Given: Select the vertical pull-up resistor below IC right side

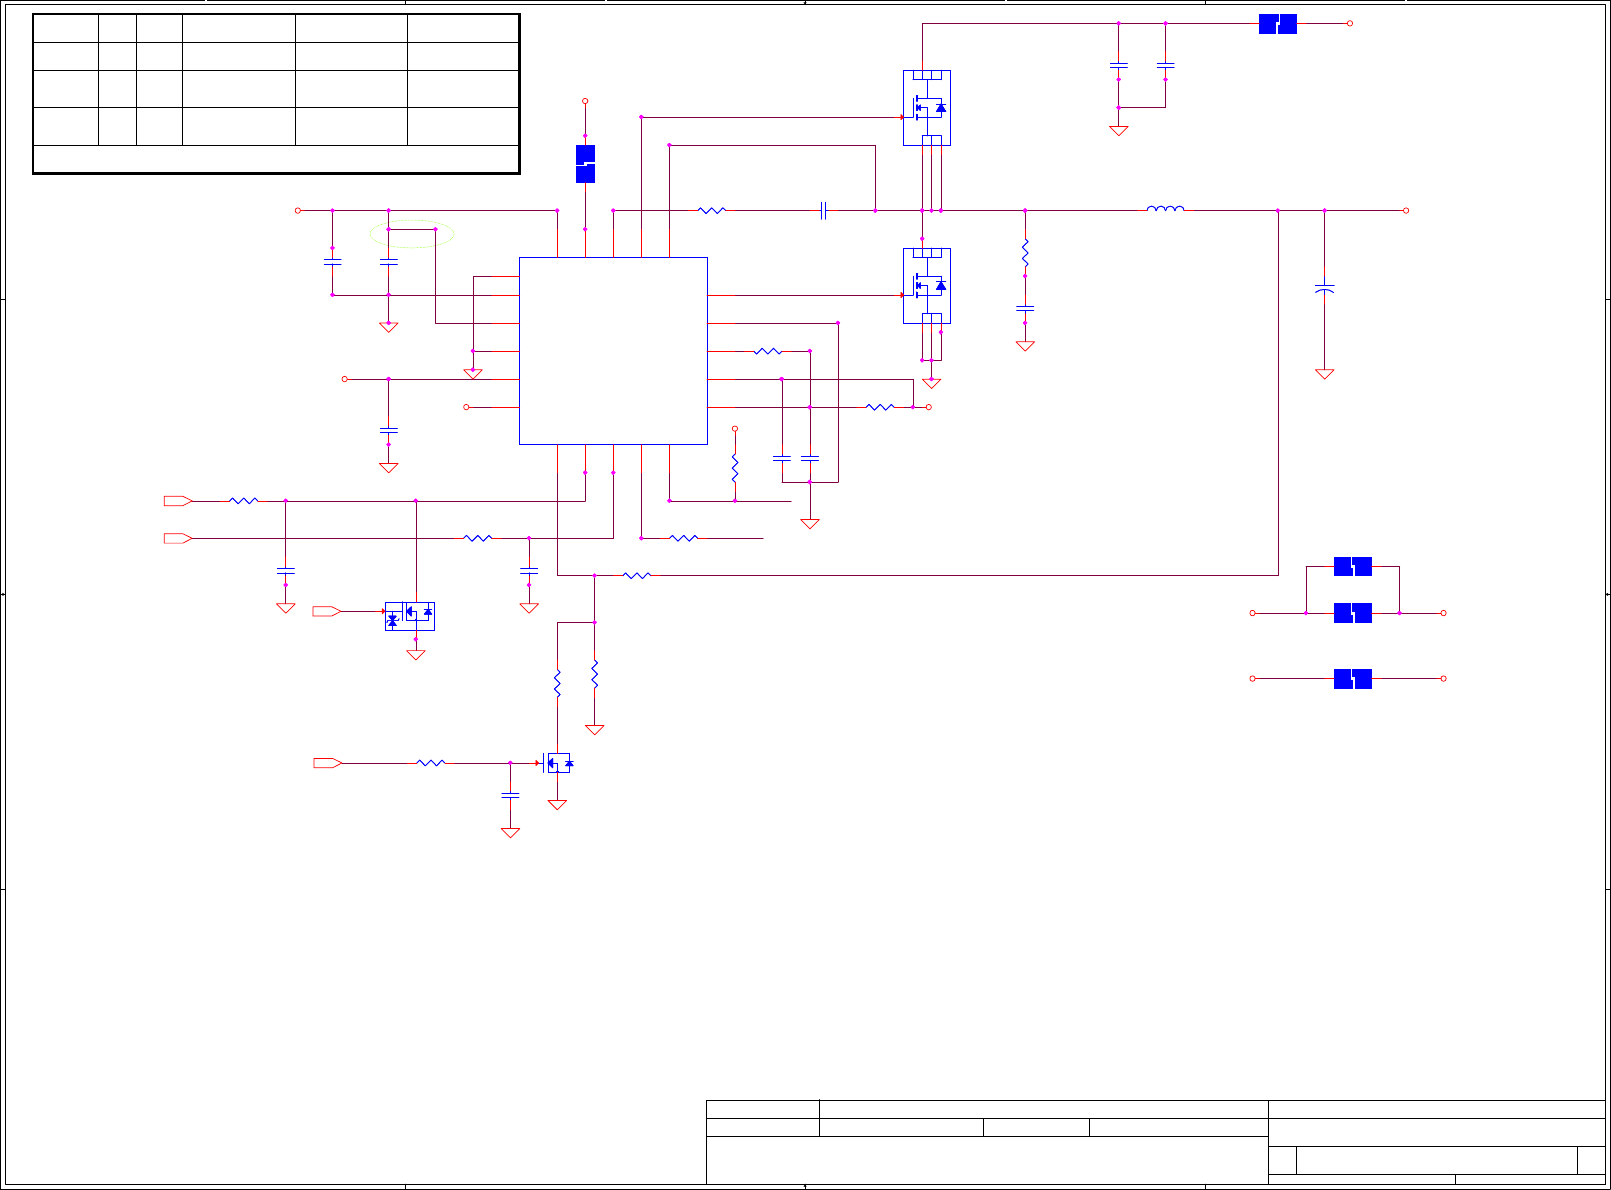Looking at the screenshot, I should point(735,469).
